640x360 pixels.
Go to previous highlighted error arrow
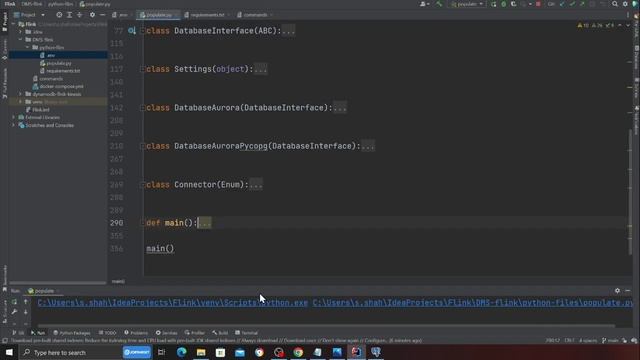pyautogui.click(x=620, y=25)
